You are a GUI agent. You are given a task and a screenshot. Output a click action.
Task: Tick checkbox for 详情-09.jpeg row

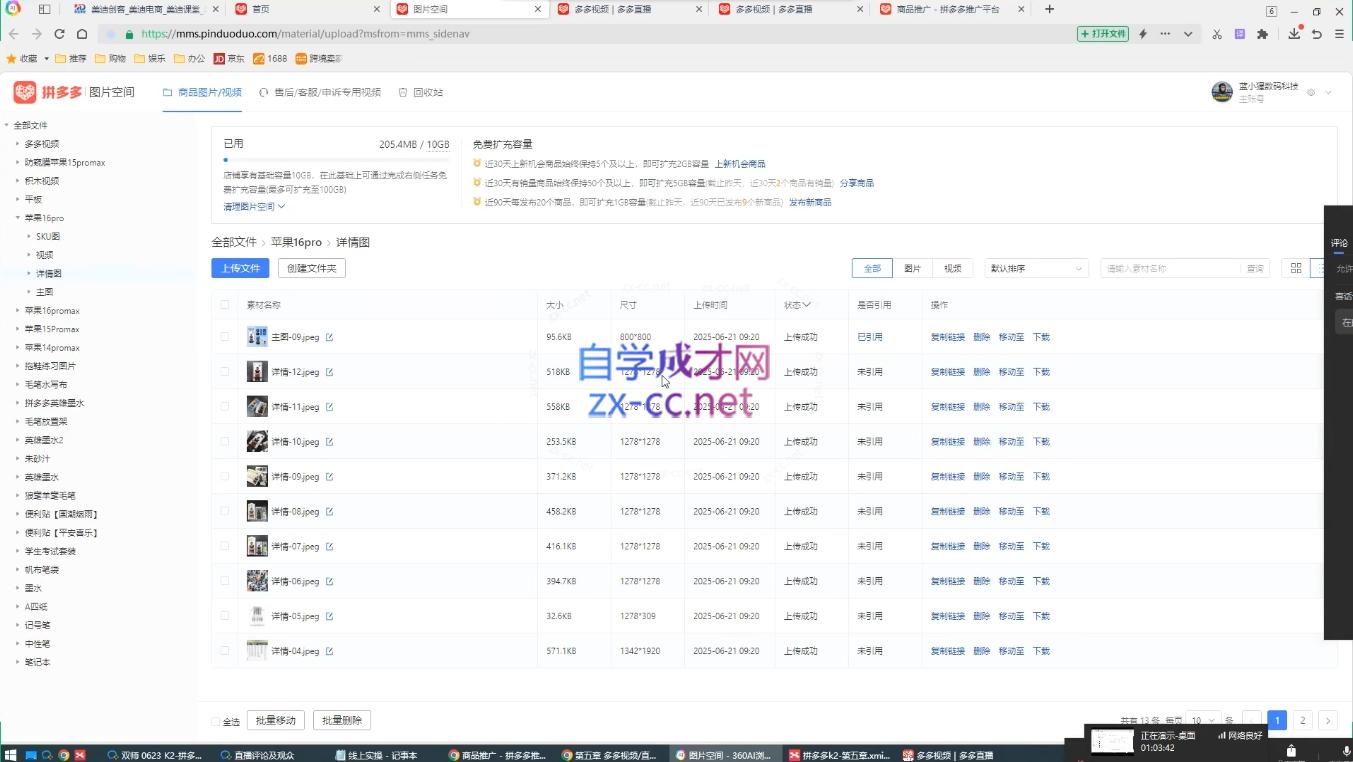point(225,477)
